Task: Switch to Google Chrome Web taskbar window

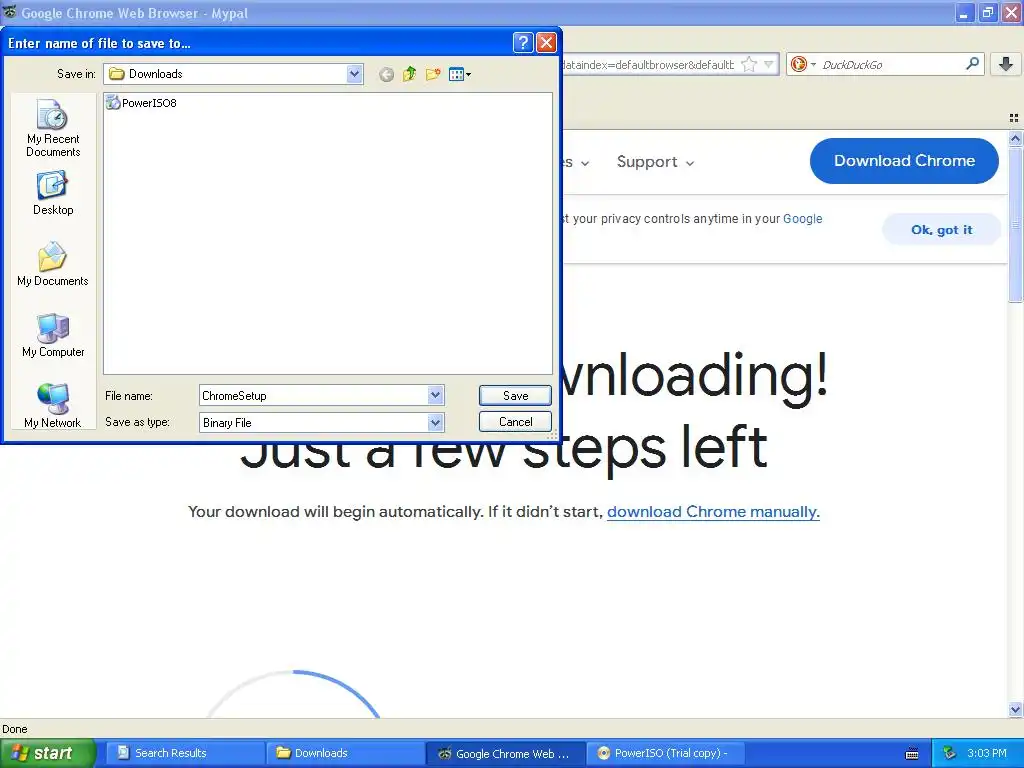Action: [x=505, y=753]
